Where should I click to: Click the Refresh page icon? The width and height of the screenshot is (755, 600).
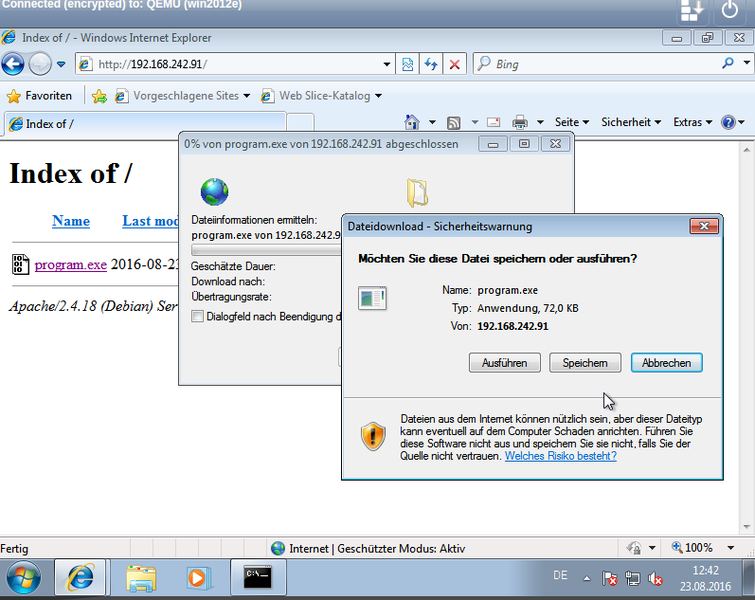[431, 64]
